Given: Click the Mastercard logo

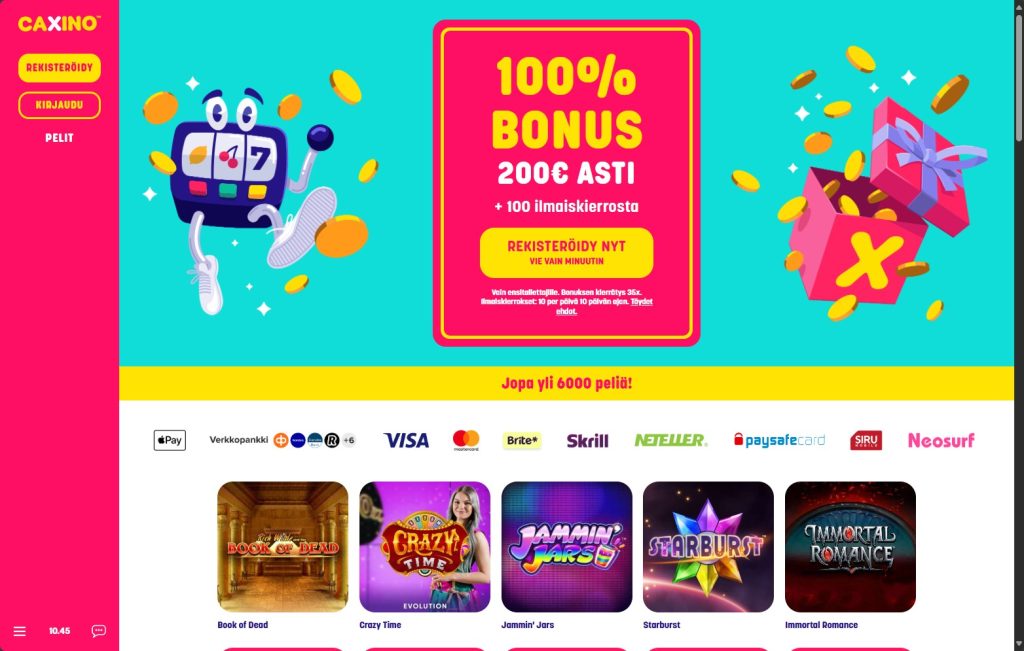Looking at the screenshot, I should coord(466,440).
